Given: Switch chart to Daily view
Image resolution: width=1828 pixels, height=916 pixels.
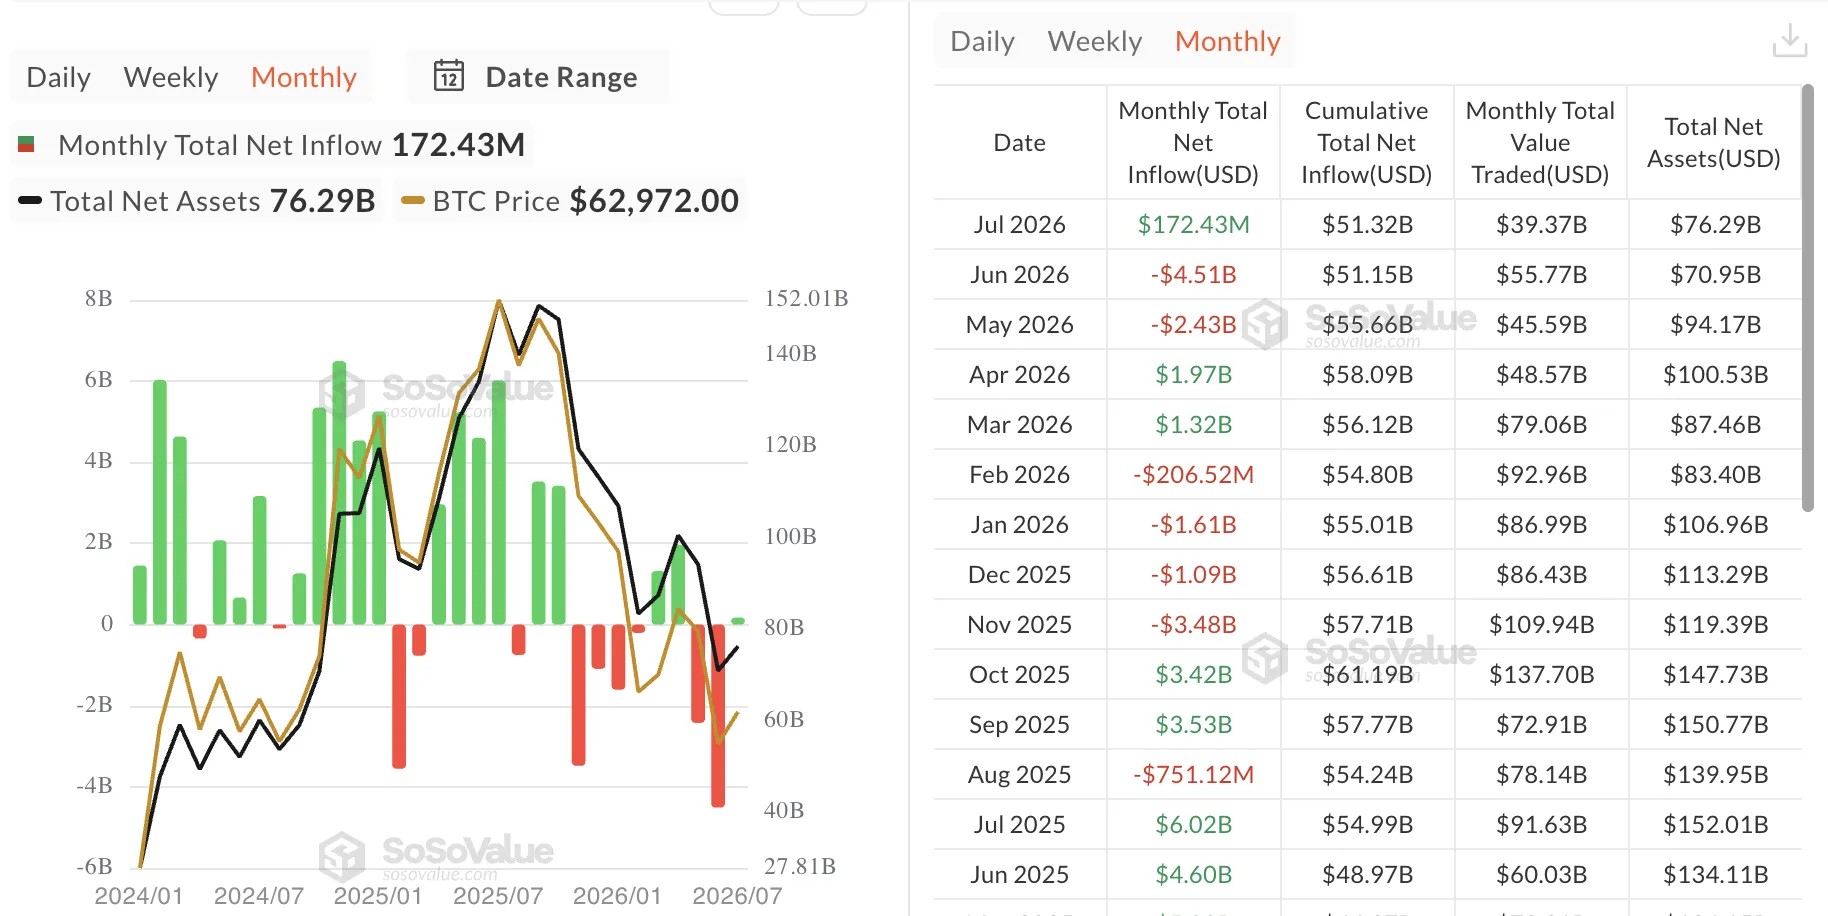Looking at the screenshot, I should pos(58,77).
